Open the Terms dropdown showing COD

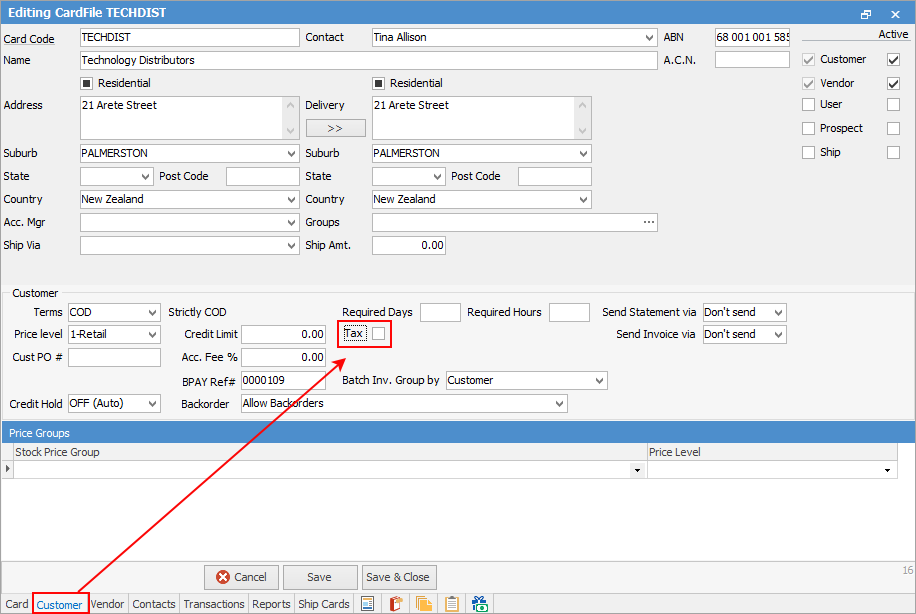click(151, 312)
